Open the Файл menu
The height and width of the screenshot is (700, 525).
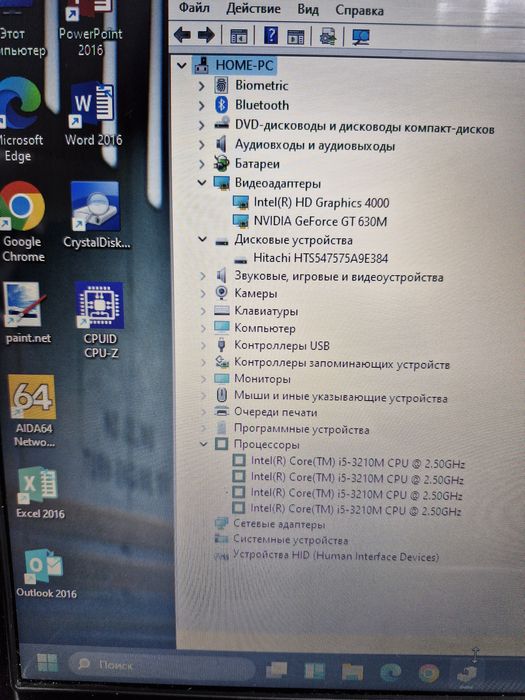pos(194,8)
